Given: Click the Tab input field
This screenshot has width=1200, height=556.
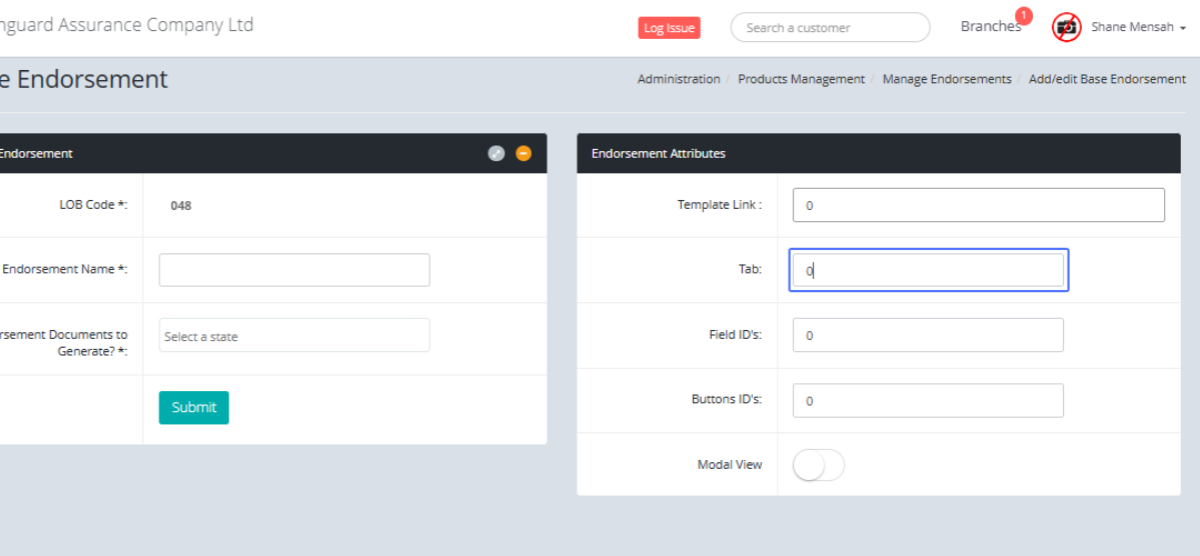Looking at the screenshot, I should 928,270.
